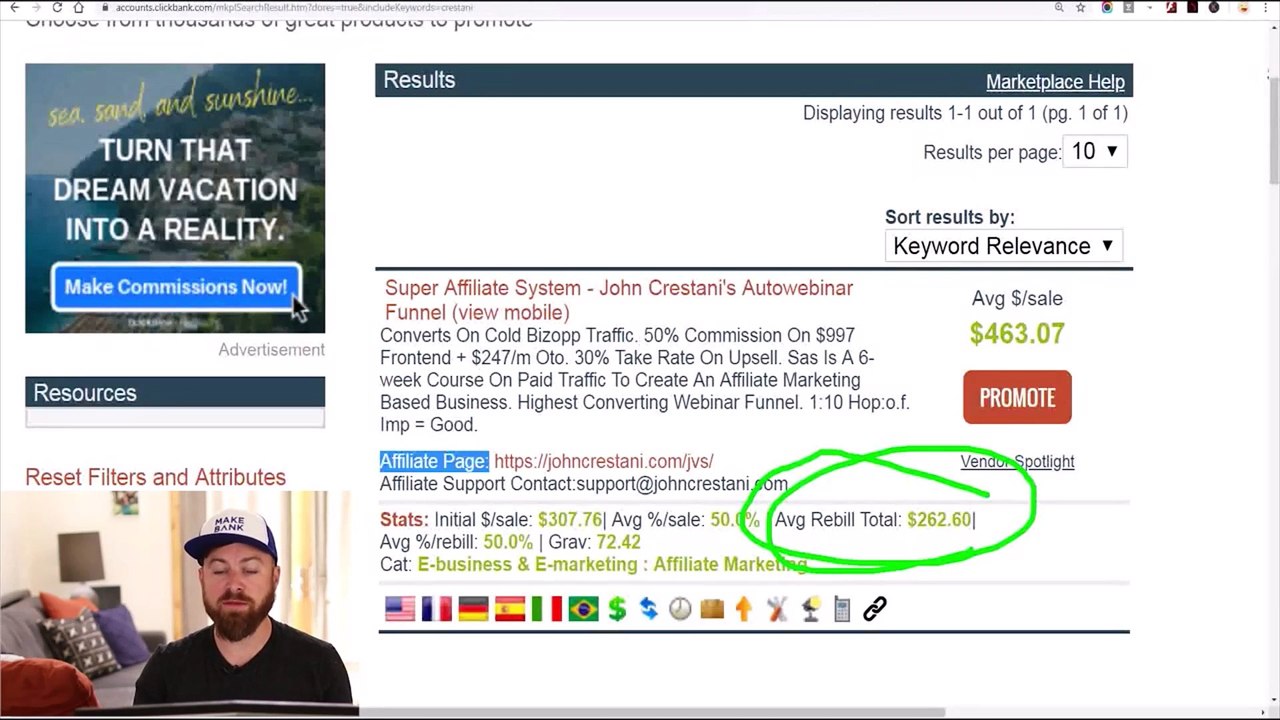Click the orange up arrow icon
The image size is (1280, 720).
743,608
